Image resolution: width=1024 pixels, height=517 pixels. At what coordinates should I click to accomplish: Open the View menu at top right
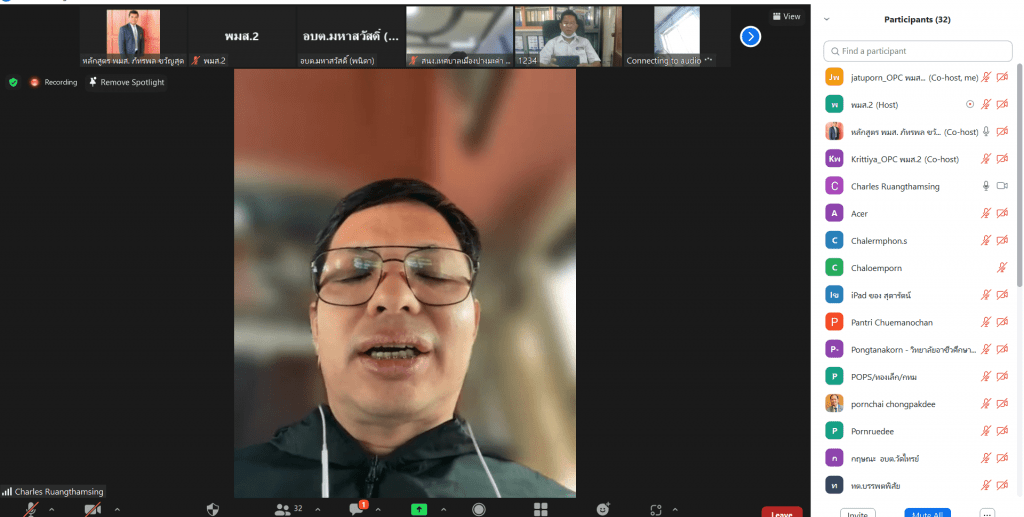coord(786,16)
